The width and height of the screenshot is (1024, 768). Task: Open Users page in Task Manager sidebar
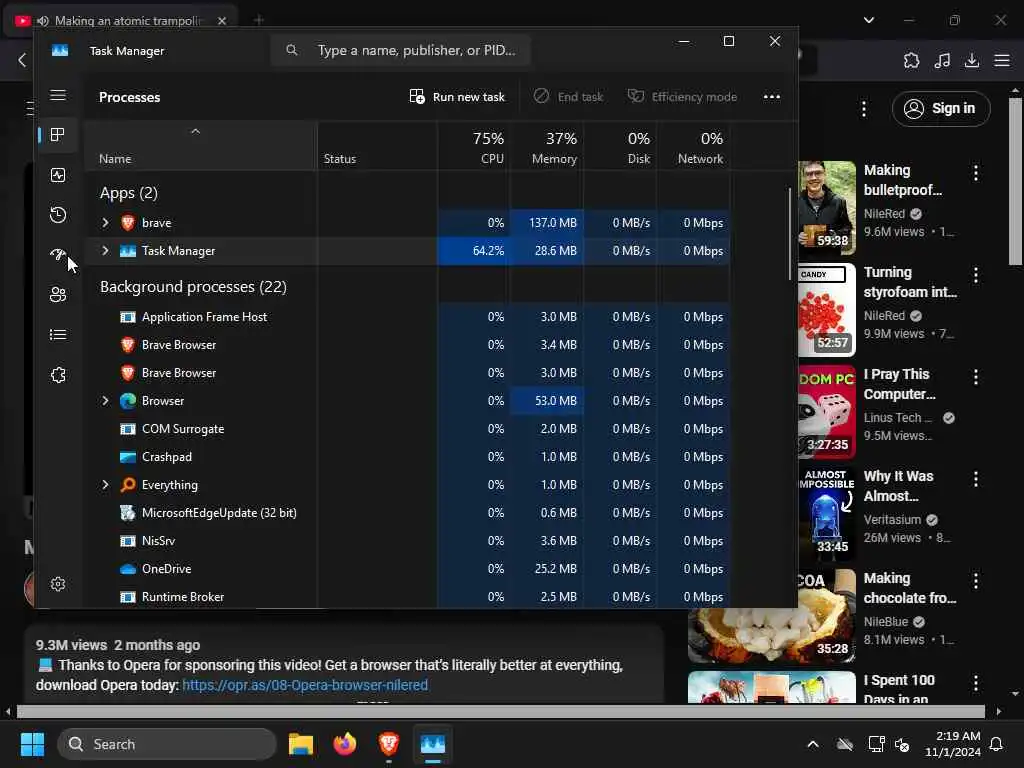coord(58,295)
